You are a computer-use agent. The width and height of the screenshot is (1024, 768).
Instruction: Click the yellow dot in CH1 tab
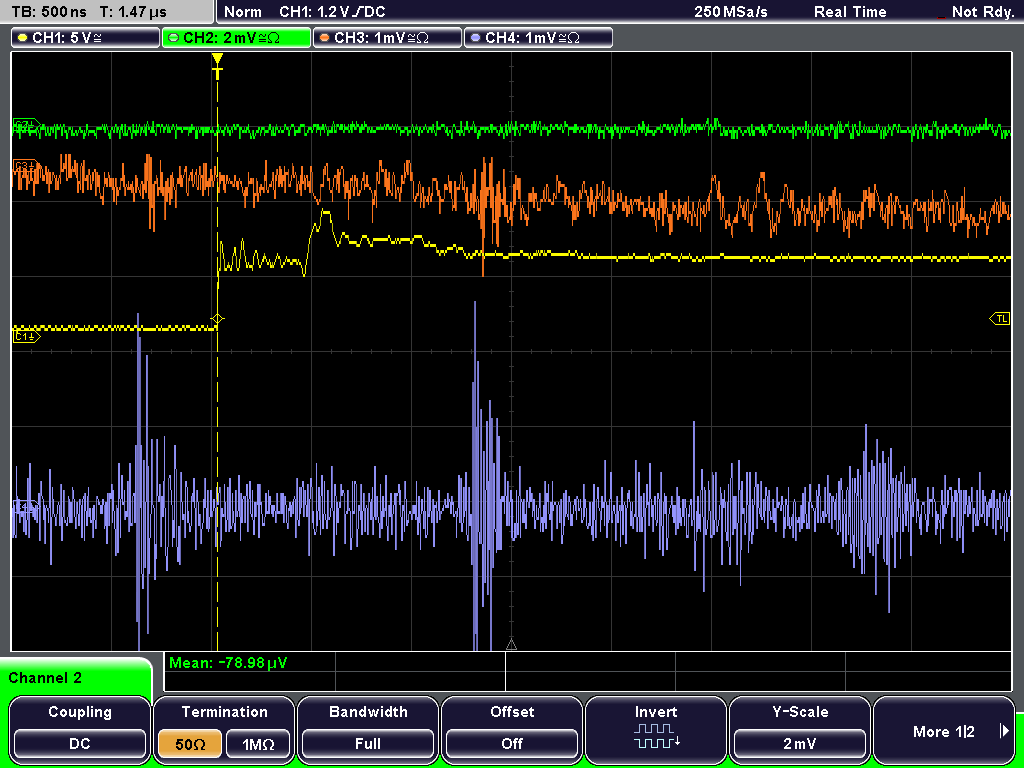coord(23,38)
